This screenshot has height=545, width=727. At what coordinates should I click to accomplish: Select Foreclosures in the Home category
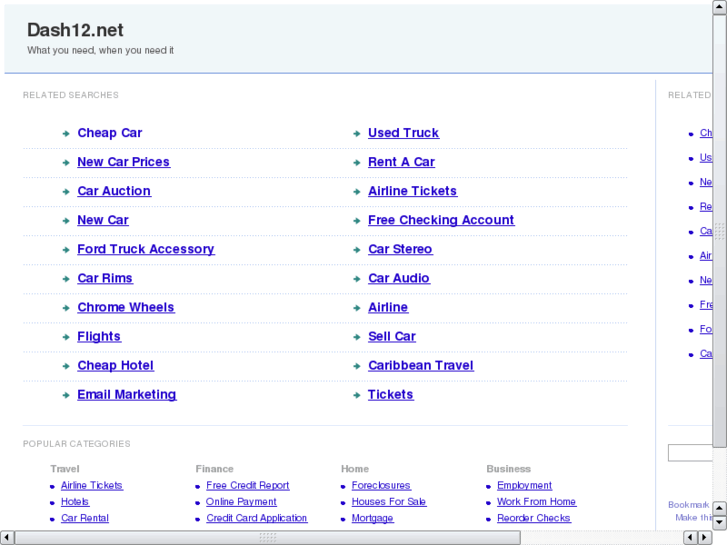(x=381, y=486)
